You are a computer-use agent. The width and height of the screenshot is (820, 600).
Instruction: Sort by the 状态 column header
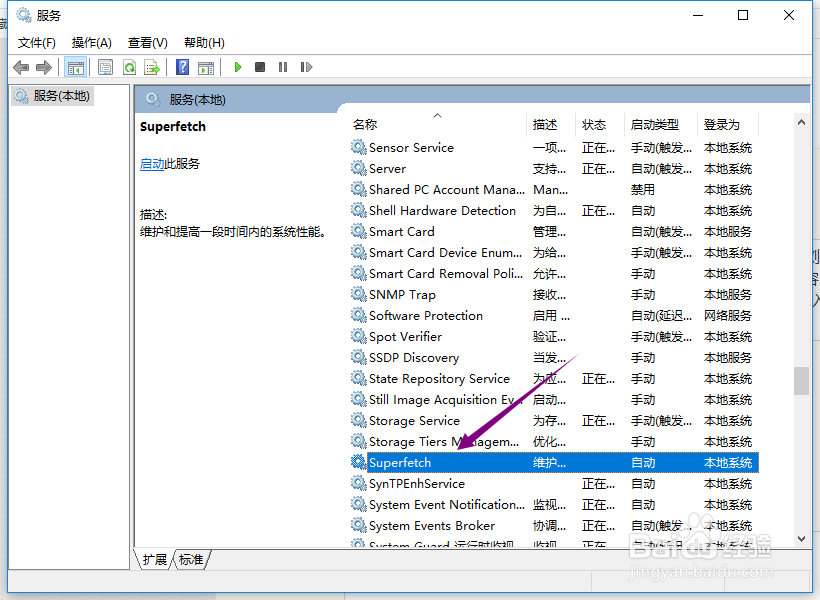coord(600,124)
